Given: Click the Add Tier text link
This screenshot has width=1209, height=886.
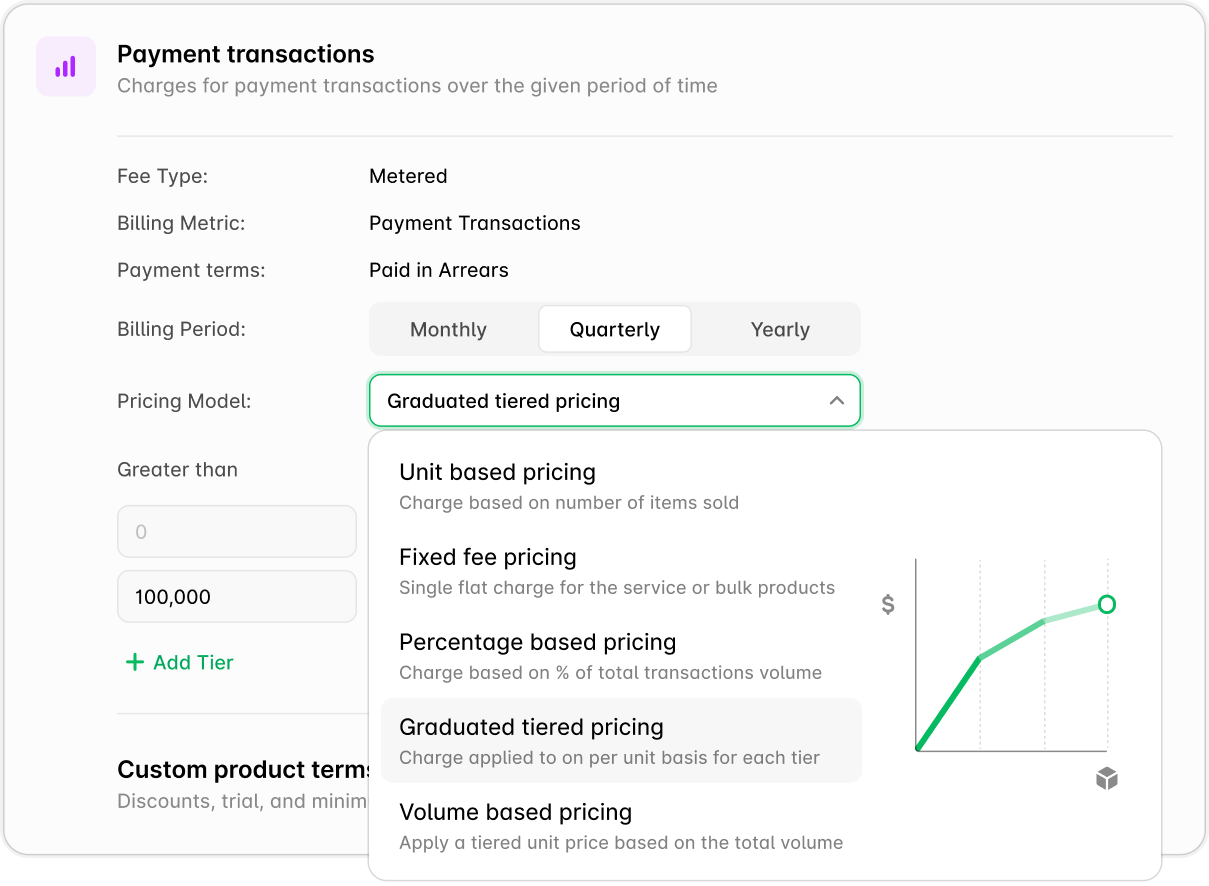Looking at the screenshot, I should tap(193, 662).
